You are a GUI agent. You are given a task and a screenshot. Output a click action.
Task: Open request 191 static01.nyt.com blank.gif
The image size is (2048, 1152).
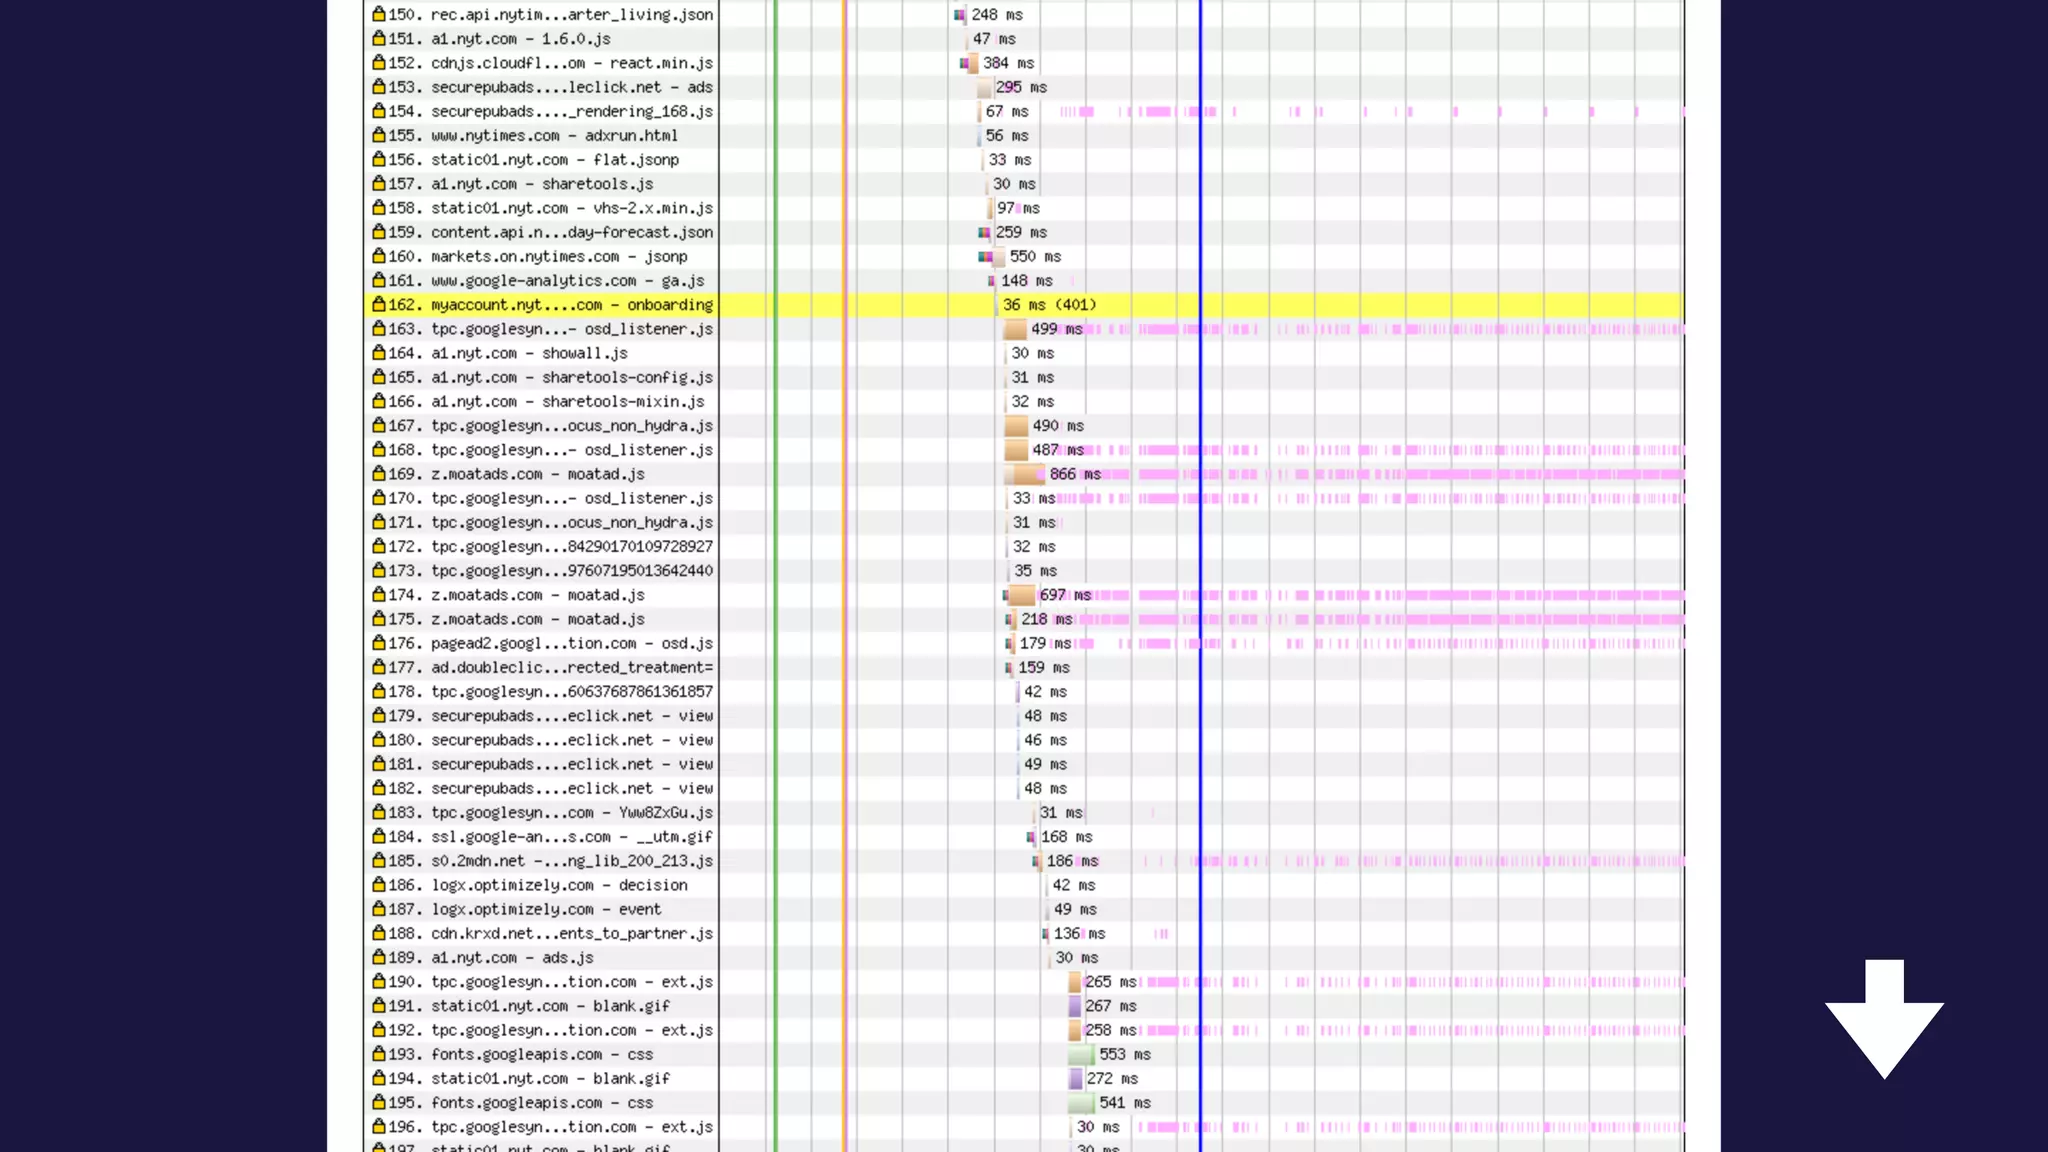[x=550, y=1006]
